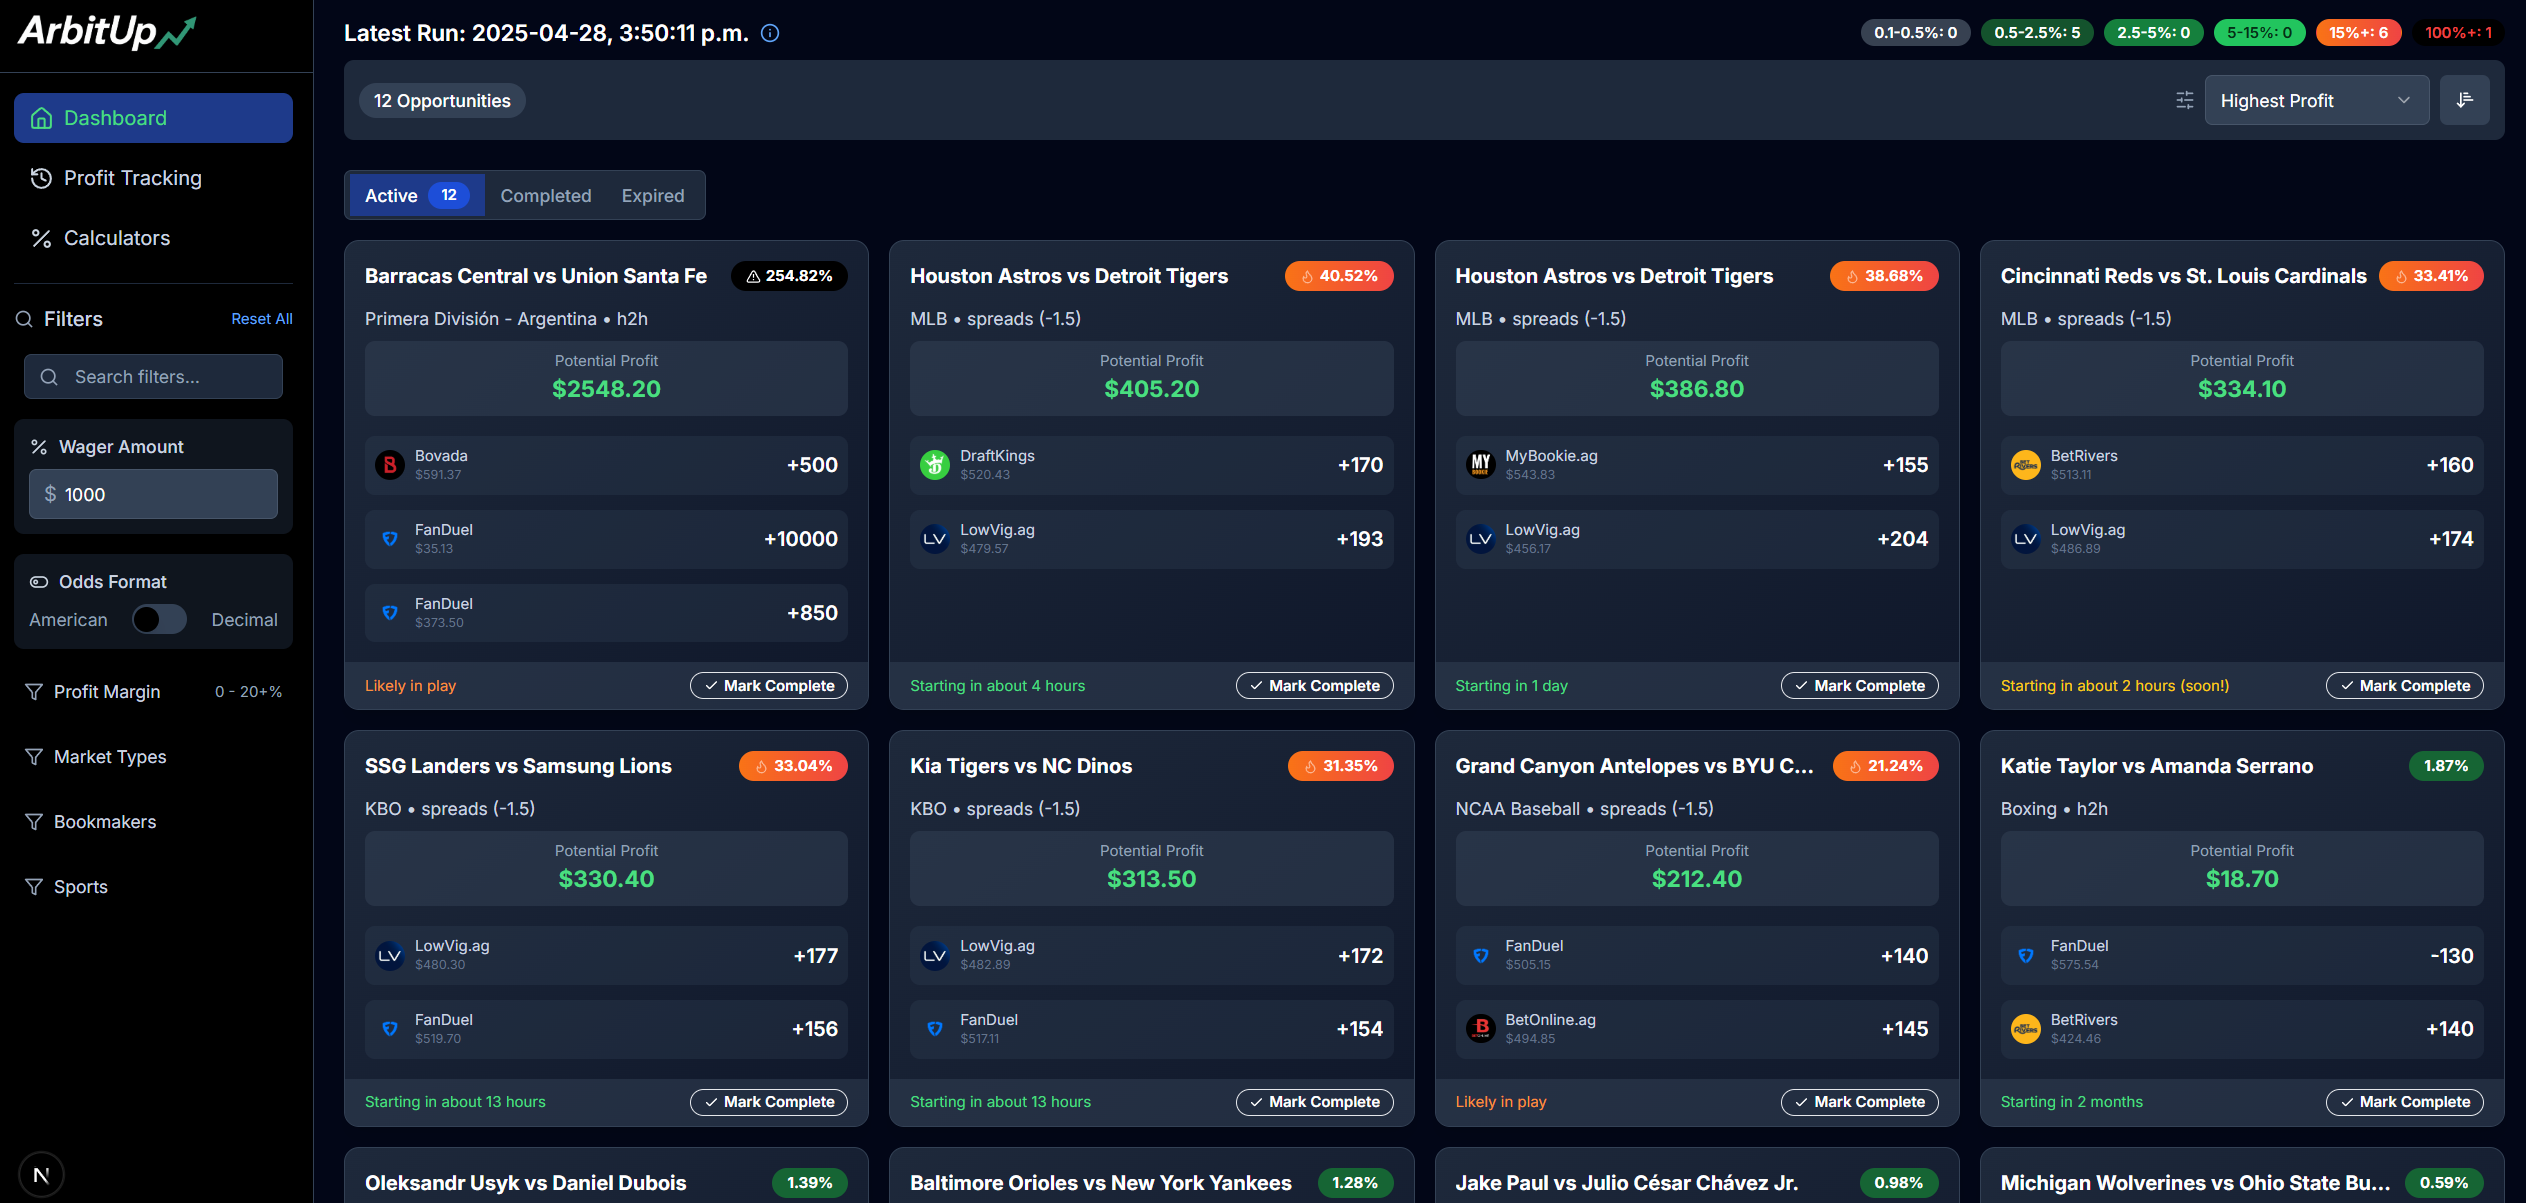Open the Profit Tracking history icon
The width and height of the screenshot is (2526, 1203).
[x=41, y=178]
